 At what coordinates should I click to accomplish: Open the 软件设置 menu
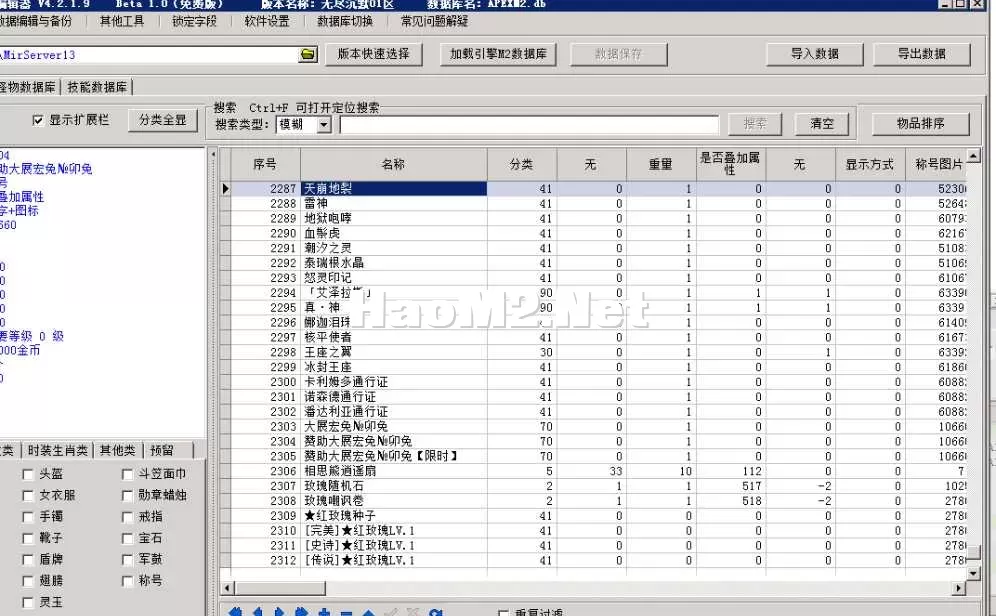(267, 21)
